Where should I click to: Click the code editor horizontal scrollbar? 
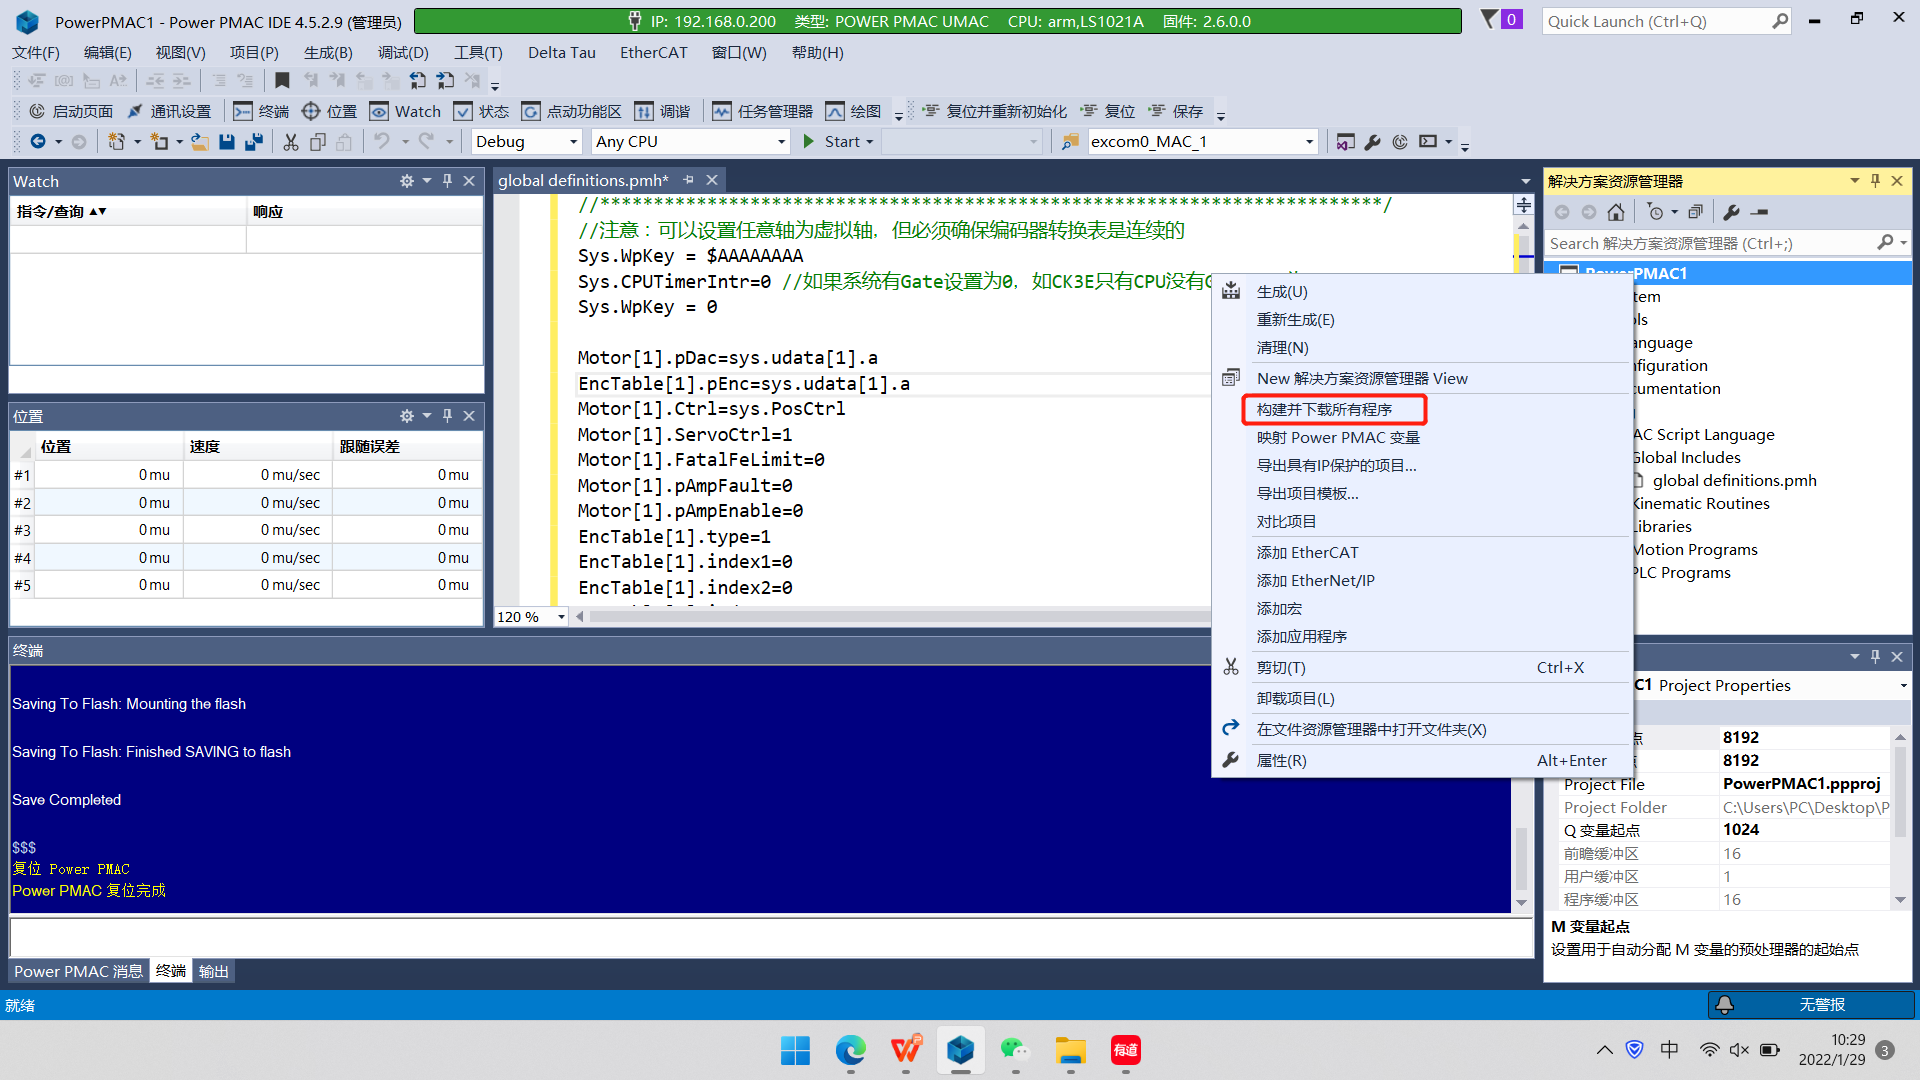click(x=900, y=617)
